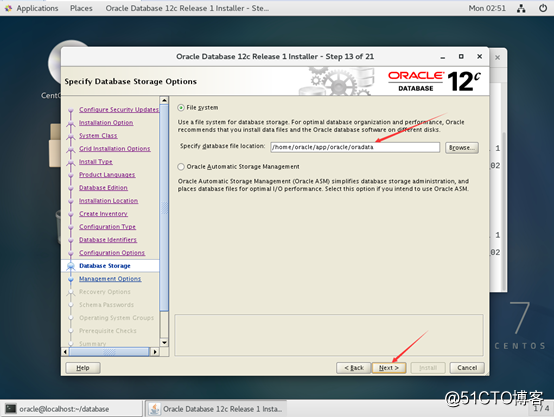Click the Management Options step marker icon
The width and height of the screenshot is (554, 417).
(x=71, y=279)
